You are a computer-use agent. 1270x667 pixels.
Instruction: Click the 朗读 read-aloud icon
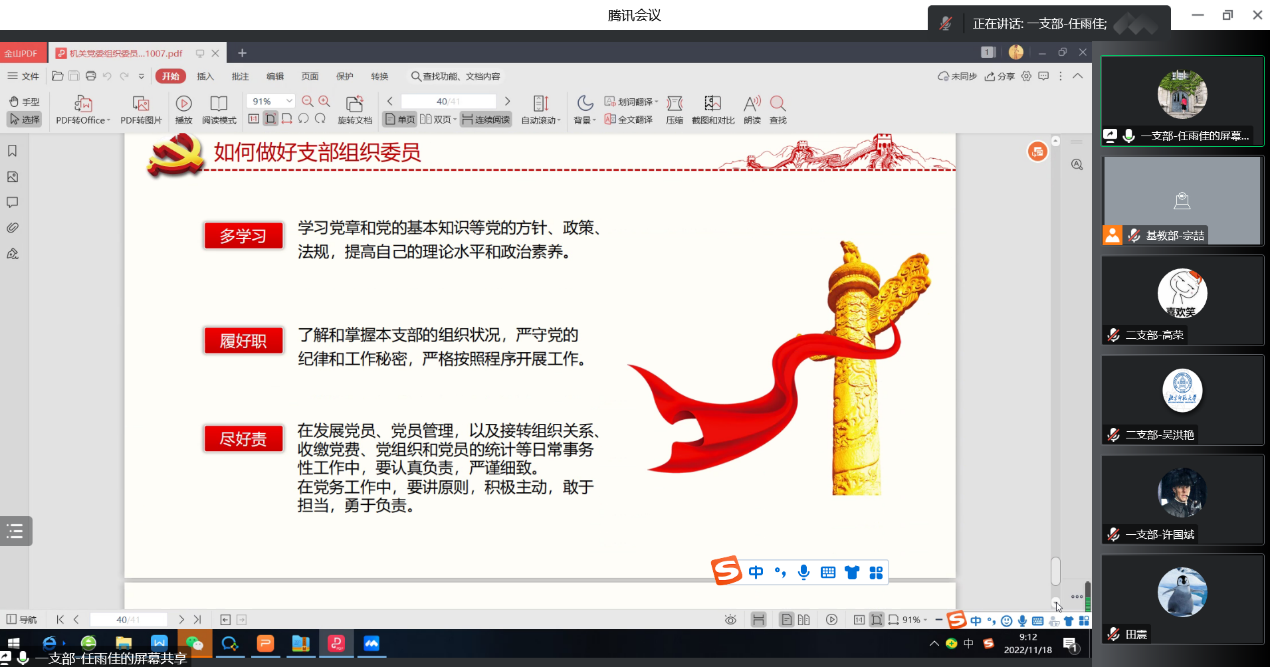click(752, 104)
